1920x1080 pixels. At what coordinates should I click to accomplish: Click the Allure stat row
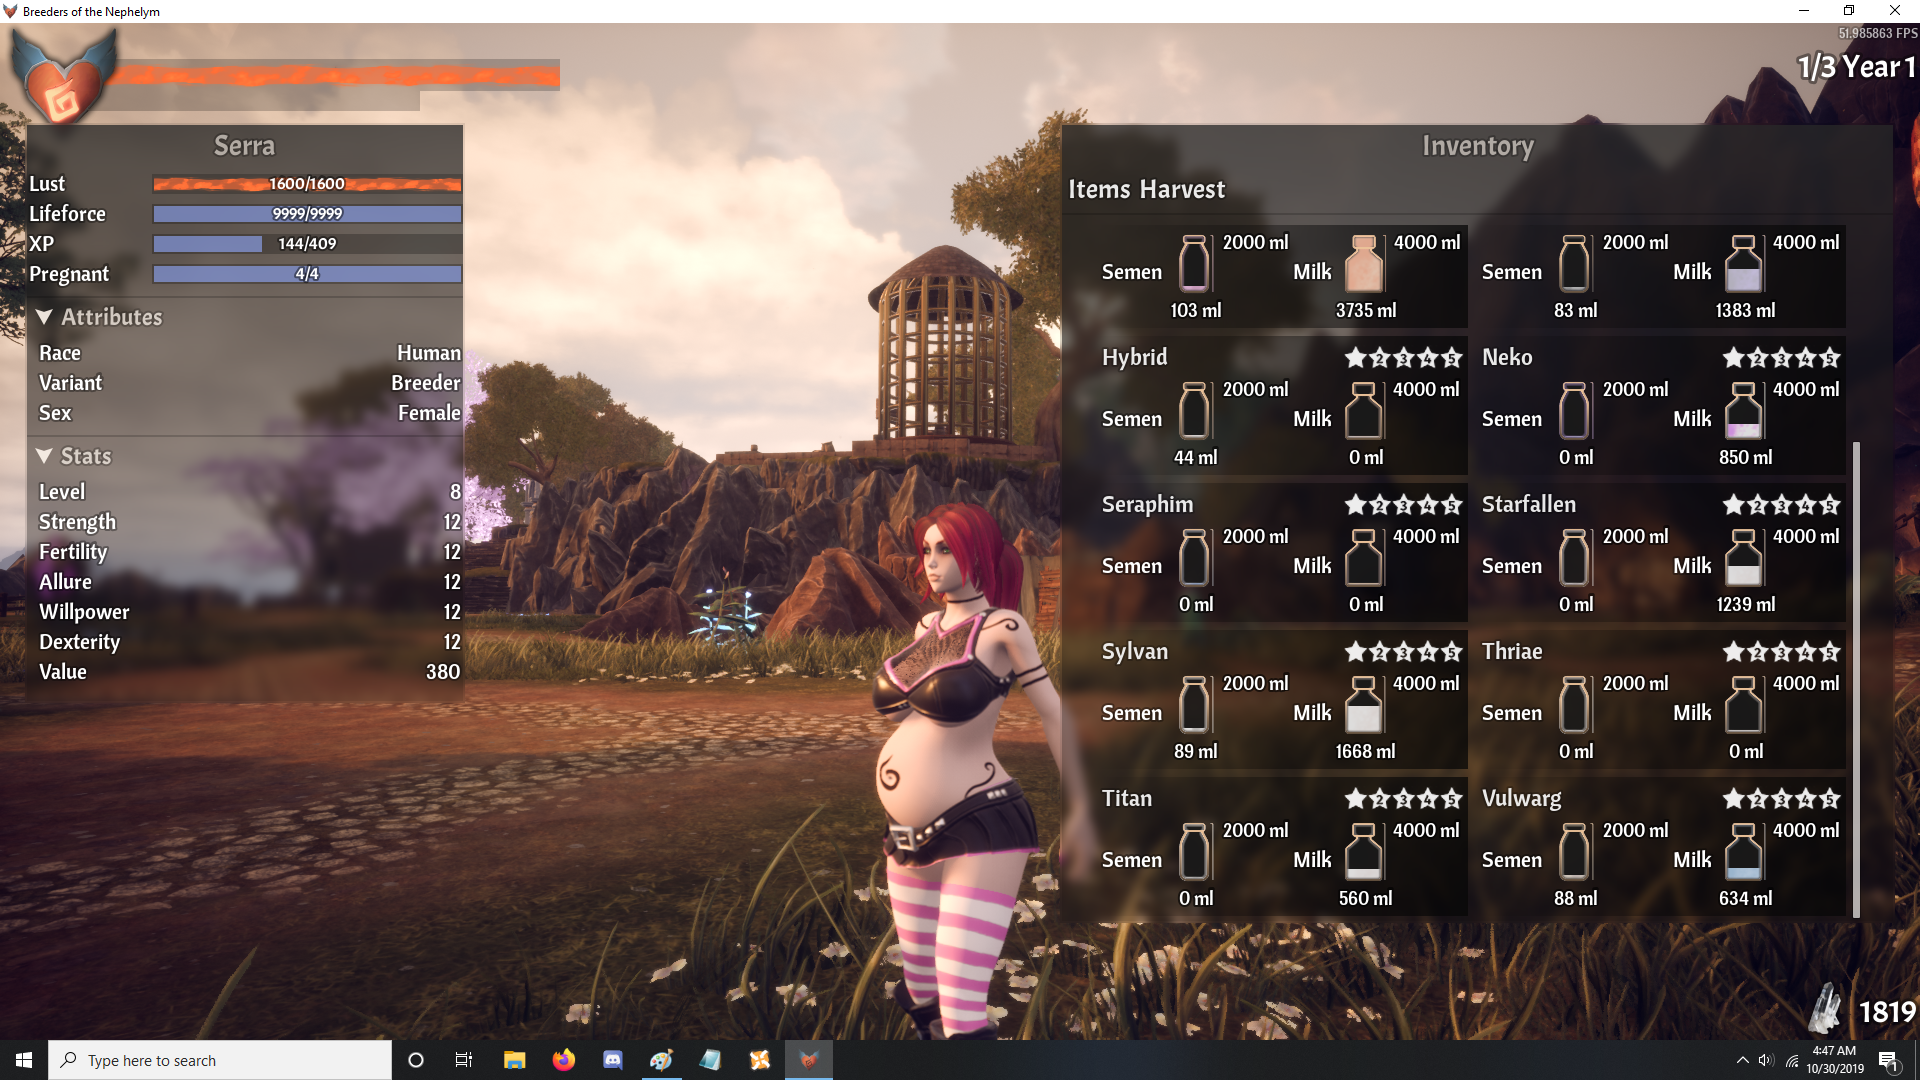pos(249,582)
